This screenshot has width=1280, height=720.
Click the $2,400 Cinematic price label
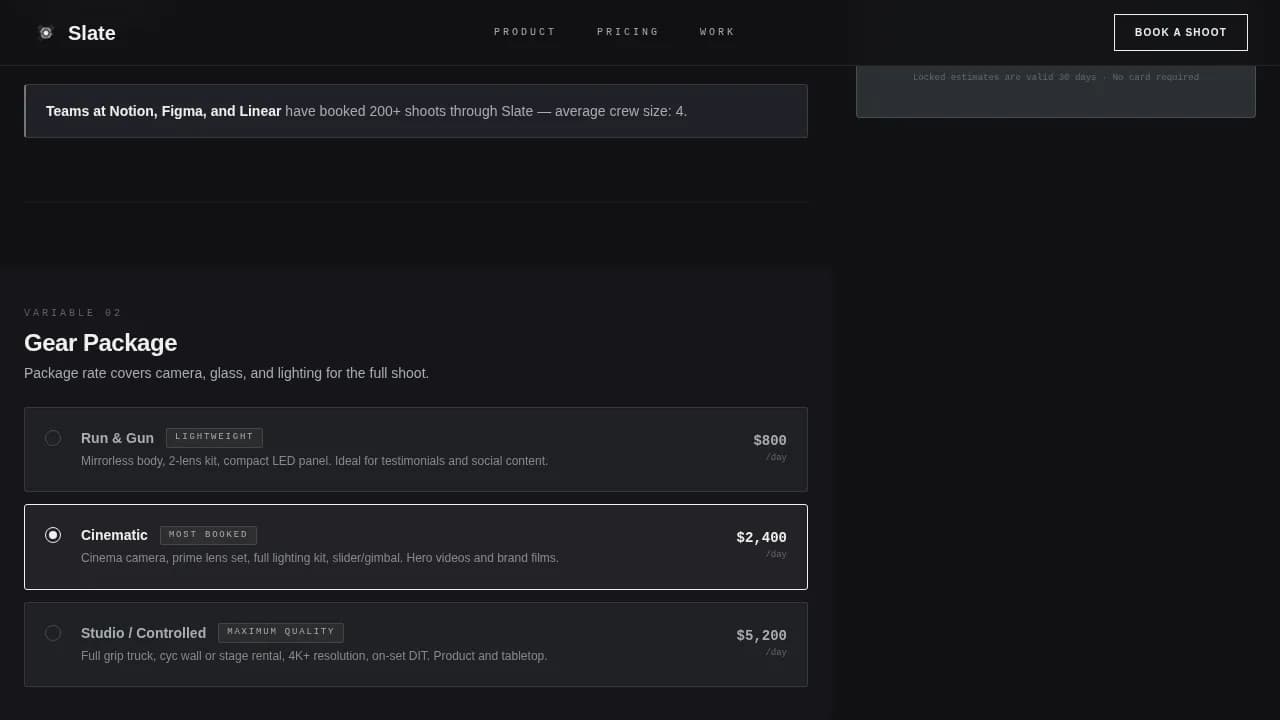point(761,537)
